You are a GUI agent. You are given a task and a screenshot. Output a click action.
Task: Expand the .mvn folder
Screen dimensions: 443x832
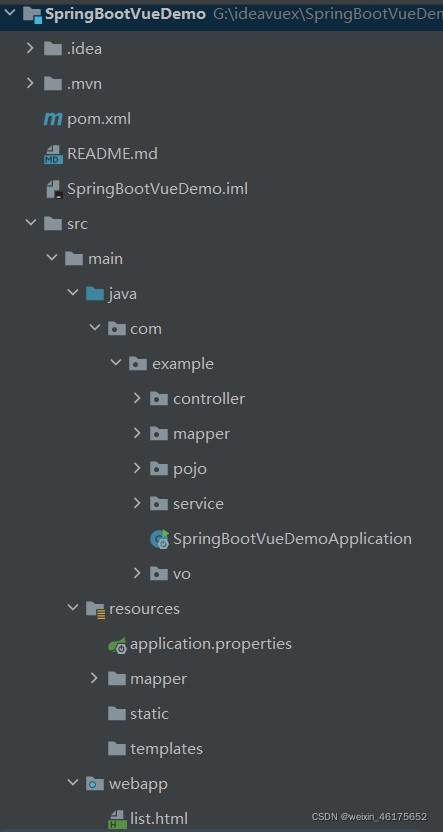(x=30, y=83)
